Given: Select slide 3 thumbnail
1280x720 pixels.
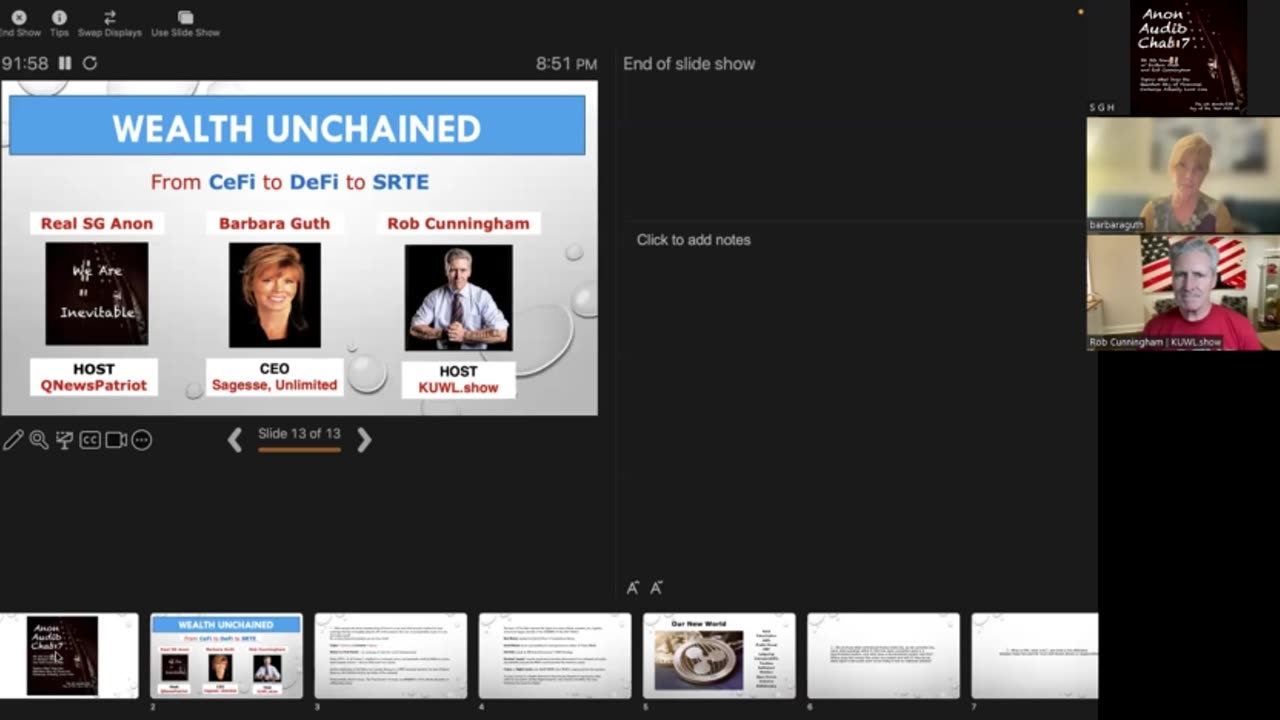Looking at the screenshot, I should [x=391, y=656].
